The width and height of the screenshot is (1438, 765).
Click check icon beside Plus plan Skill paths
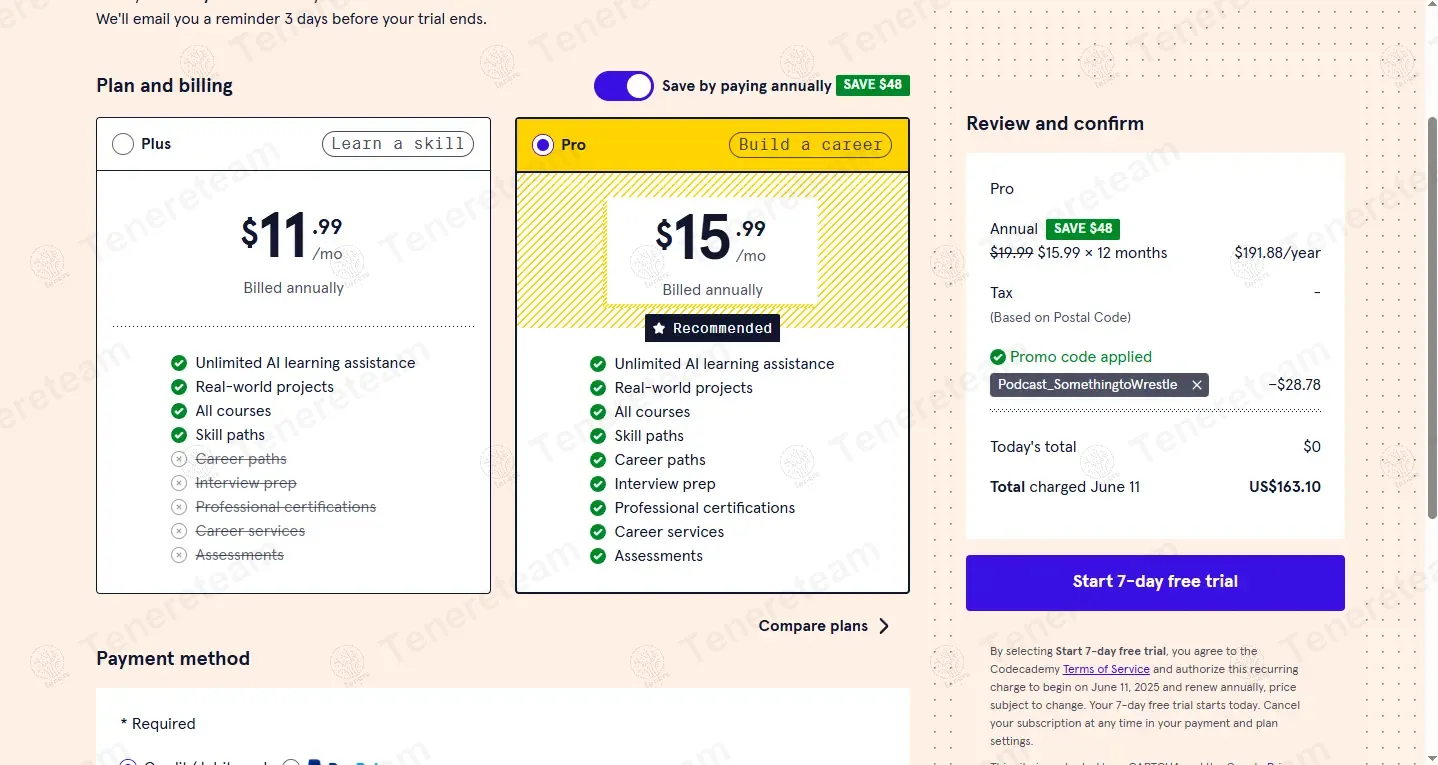[179, 435]
